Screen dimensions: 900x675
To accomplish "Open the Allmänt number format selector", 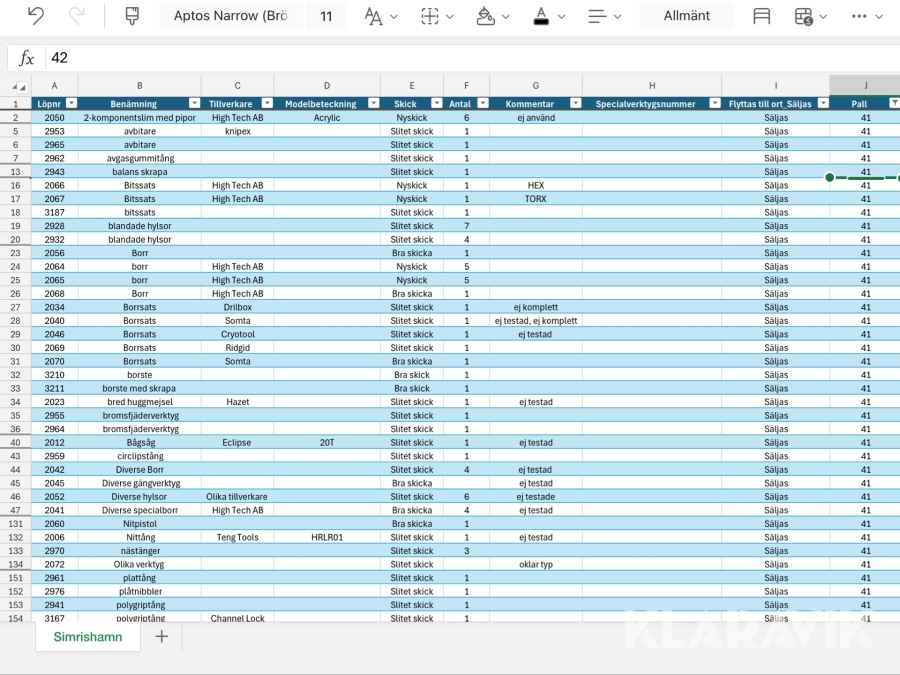I will click(686, 16).
